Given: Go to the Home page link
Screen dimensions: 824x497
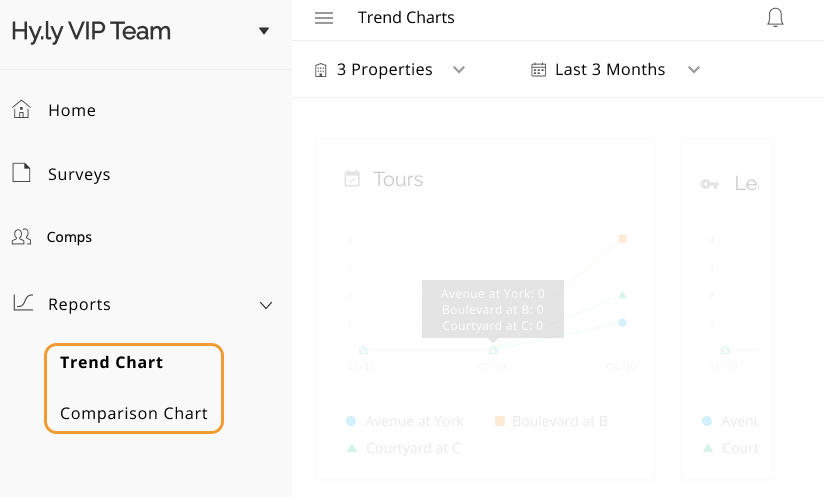Looking at the screenshot, I should tap(72, 110).
